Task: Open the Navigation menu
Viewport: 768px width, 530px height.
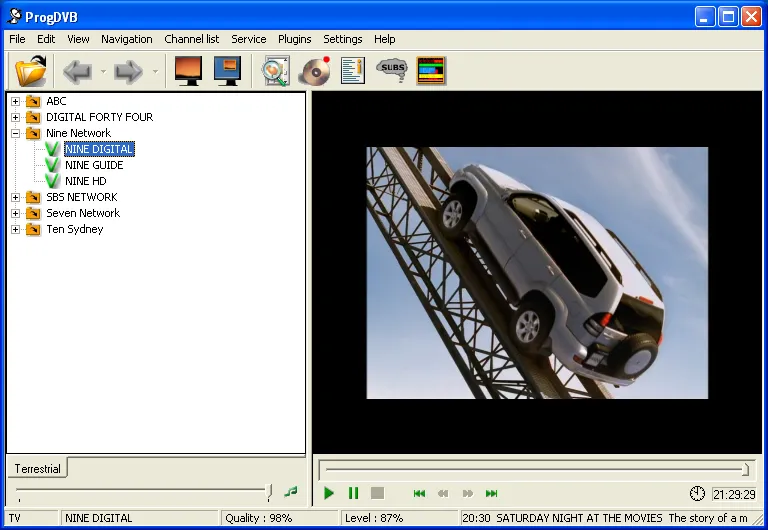Action: [127, 39]
